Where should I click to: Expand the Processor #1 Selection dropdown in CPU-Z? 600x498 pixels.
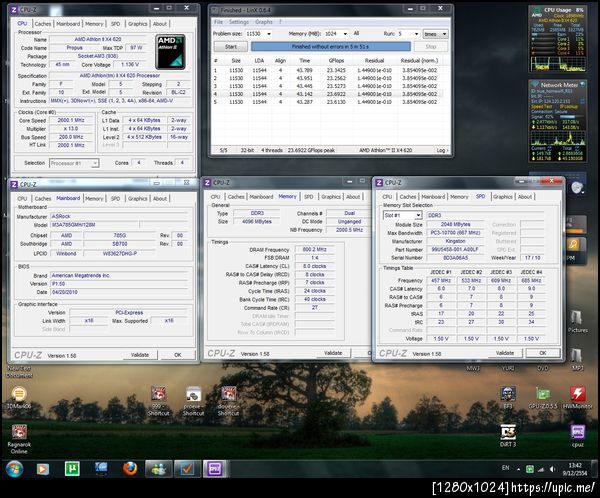(x=74, y=163)
